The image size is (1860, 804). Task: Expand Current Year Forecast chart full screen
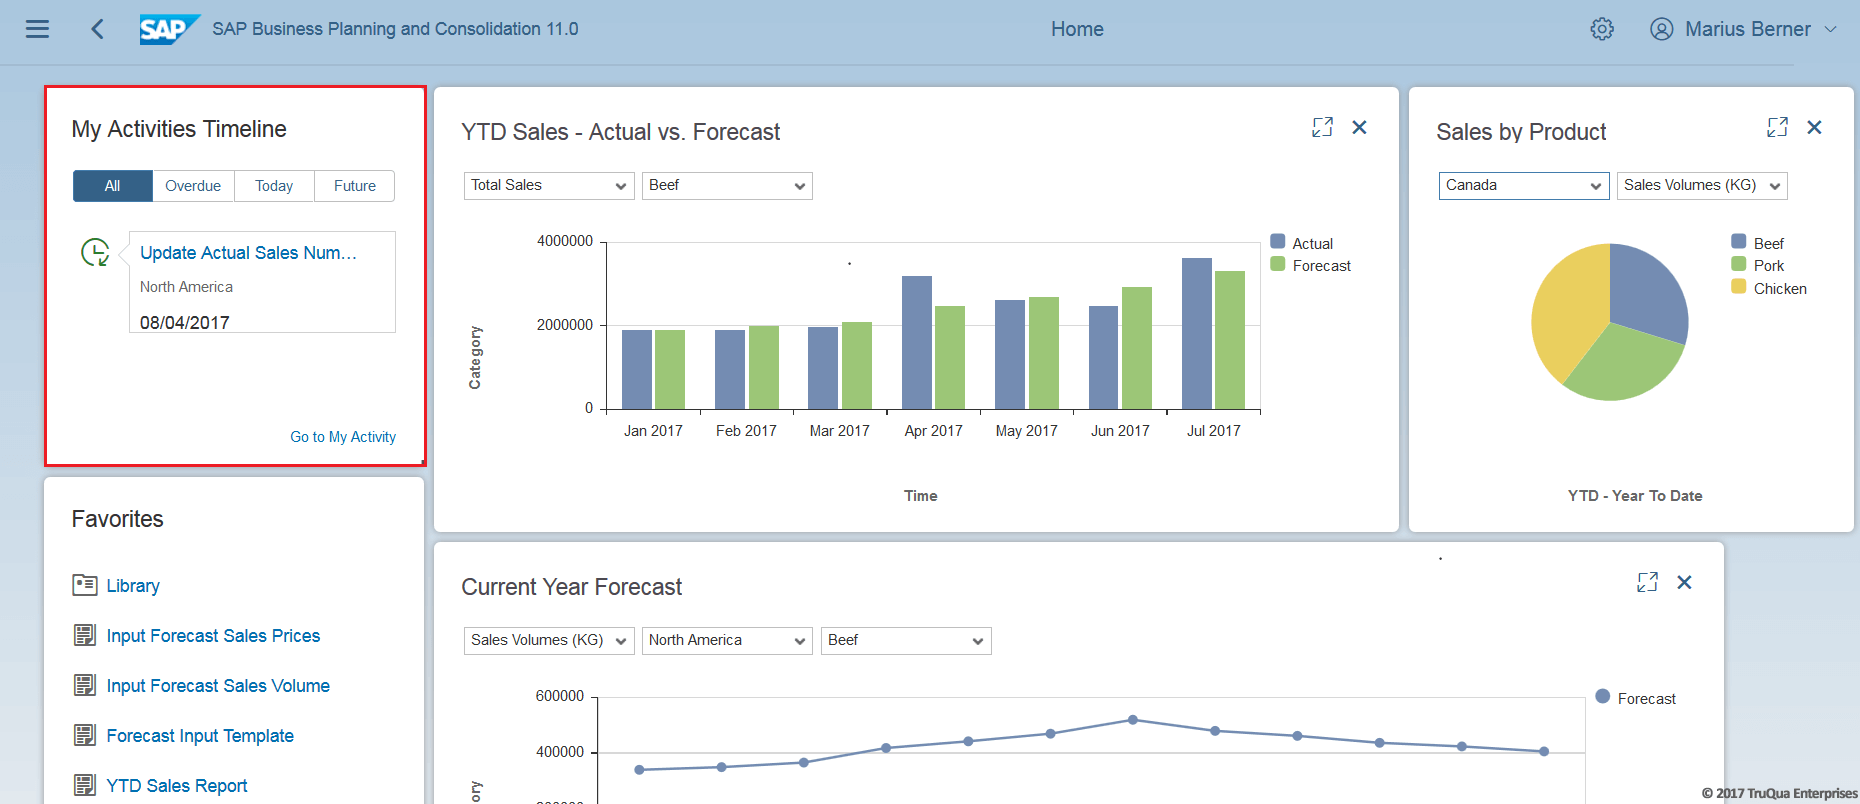tap(1647, 582)
